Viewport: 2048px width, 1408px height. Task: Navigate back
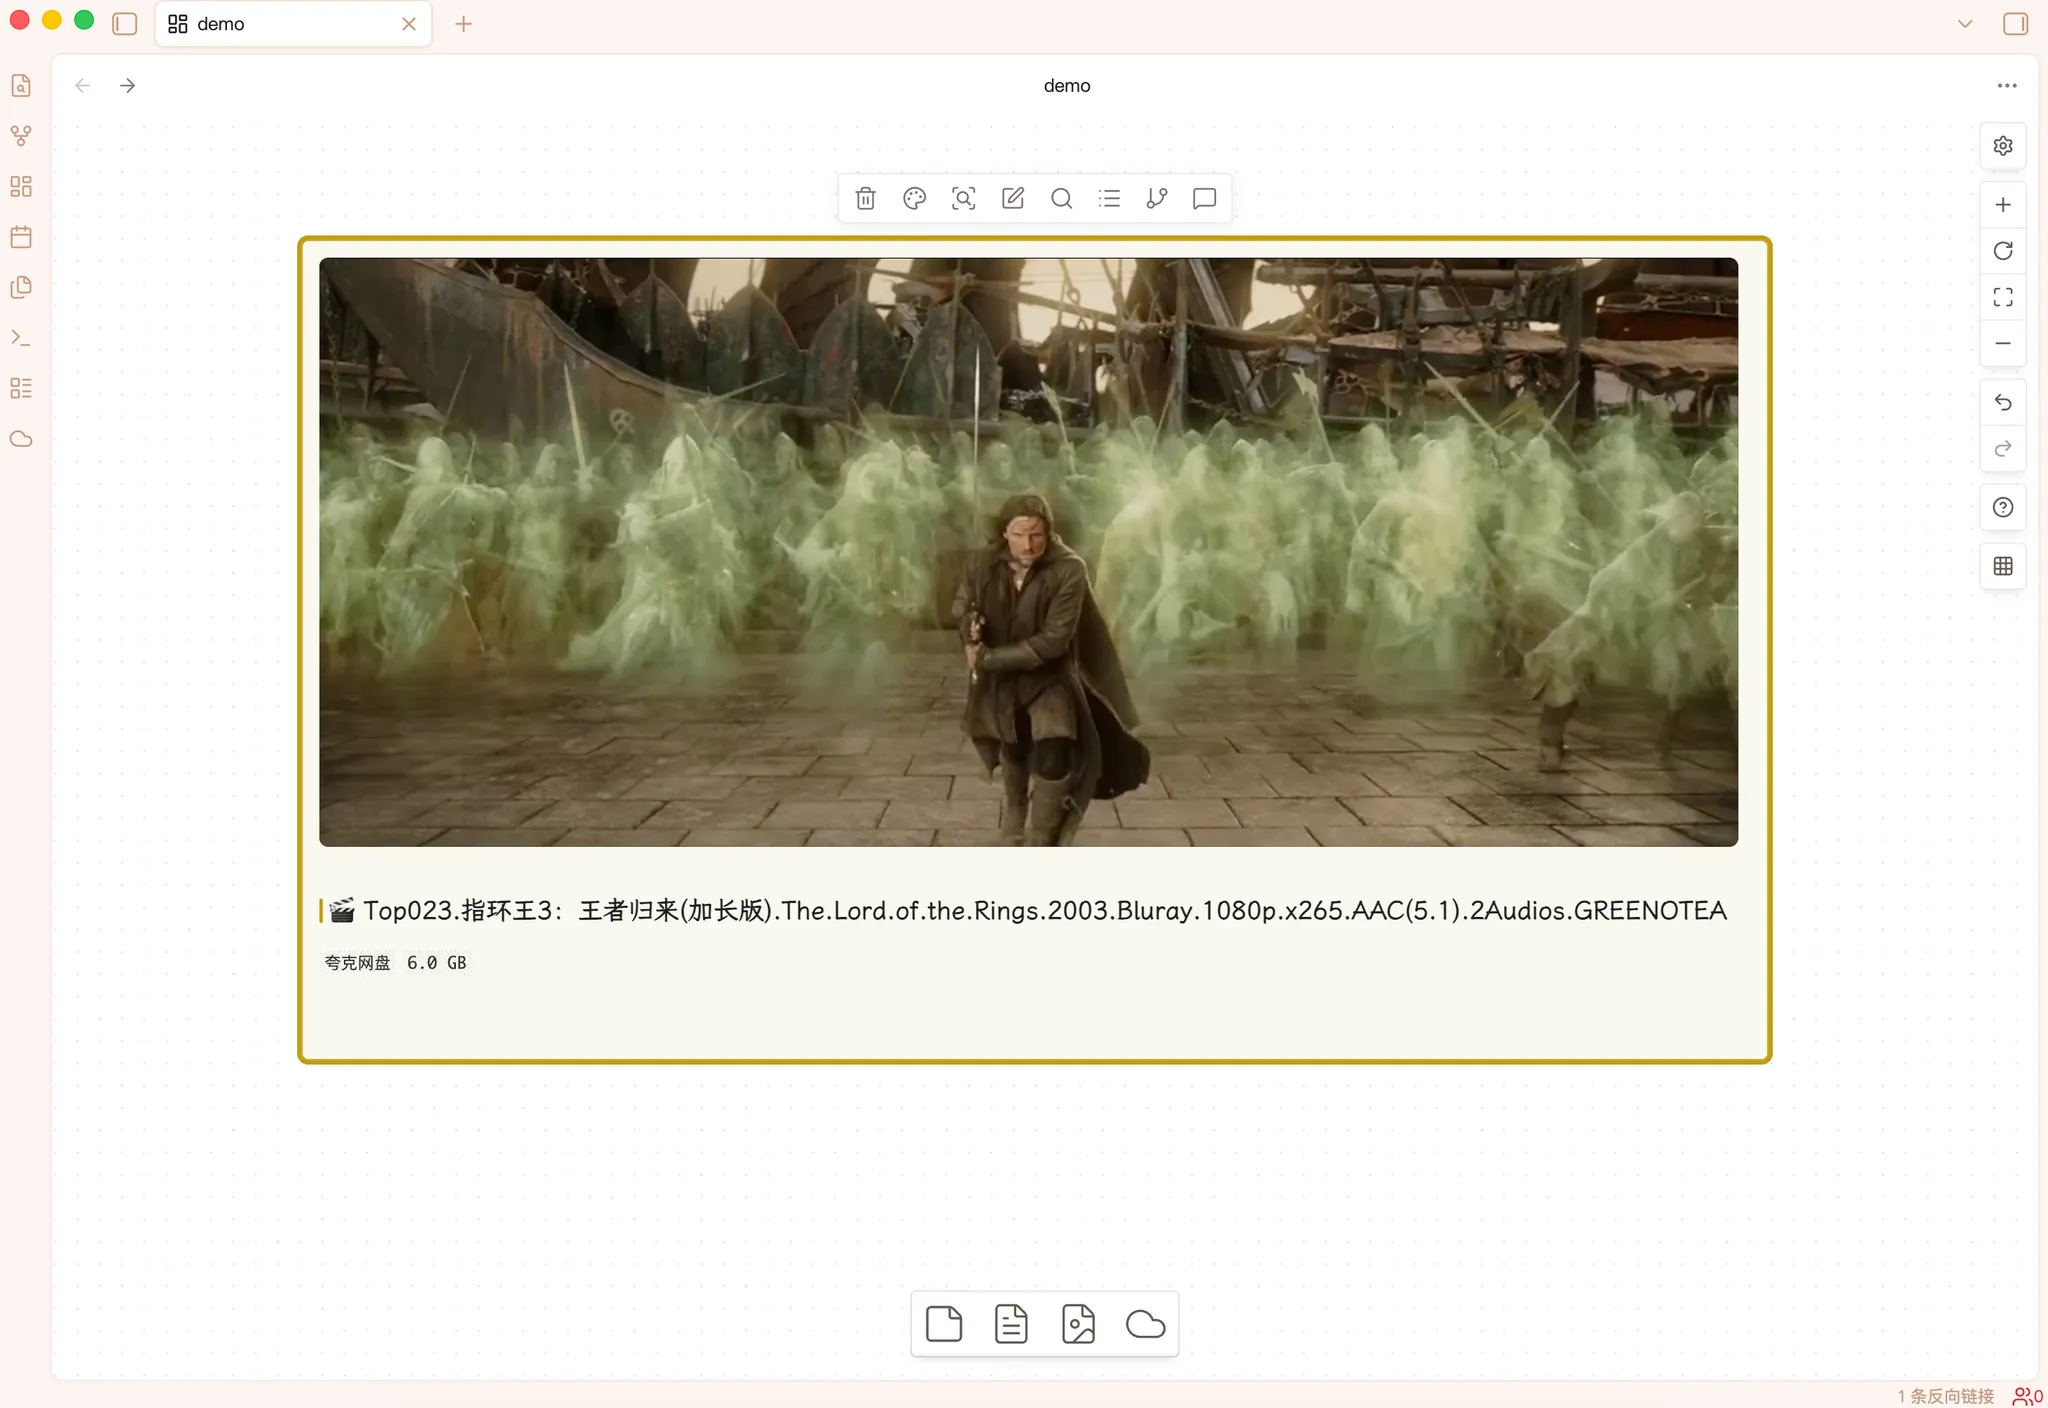(83, 86)
